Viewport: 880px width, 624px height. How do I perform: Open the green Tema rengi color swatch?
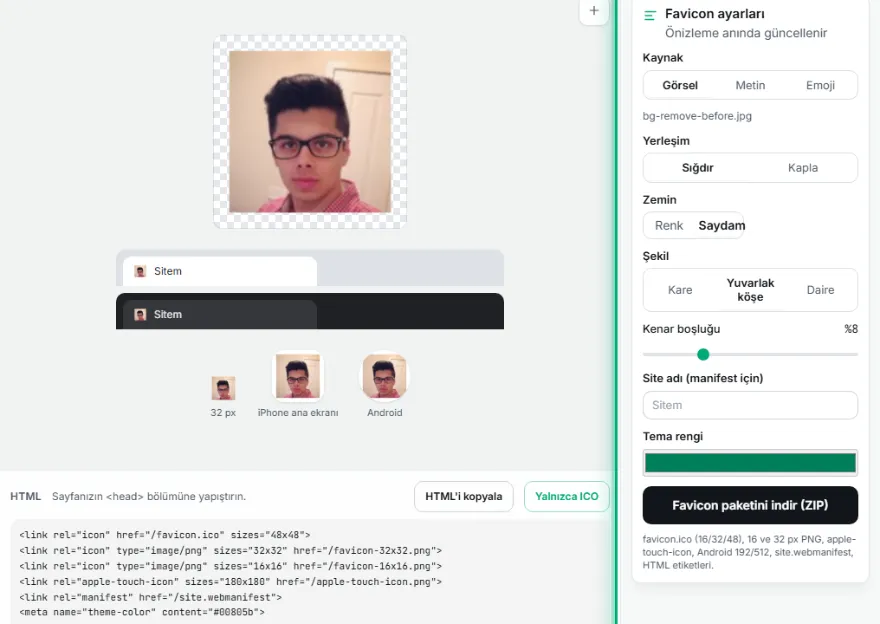tap(750, 463)
